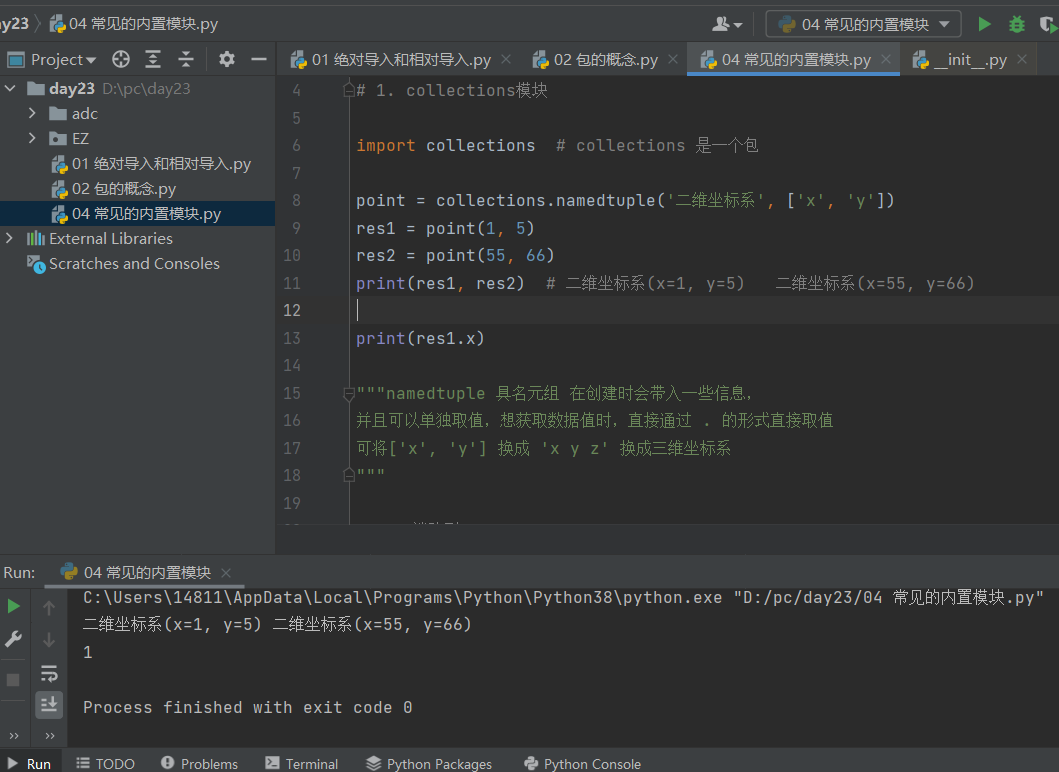
Task: Close the 04 常见的内置模块 Run tab
Action: (226, 573)
